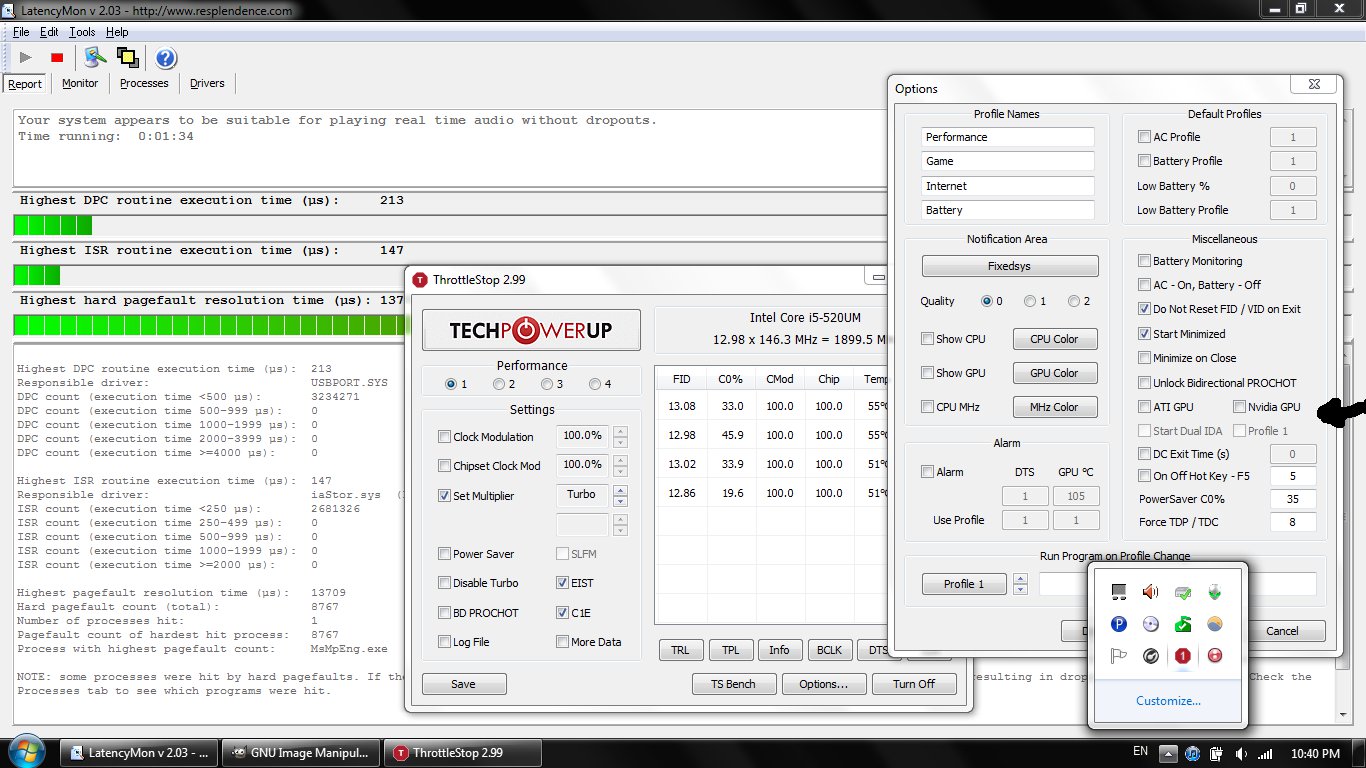Screen dimensions: 1366x768
Task: Click the Save button in ThrottleStop
Action: pos(464,684)
